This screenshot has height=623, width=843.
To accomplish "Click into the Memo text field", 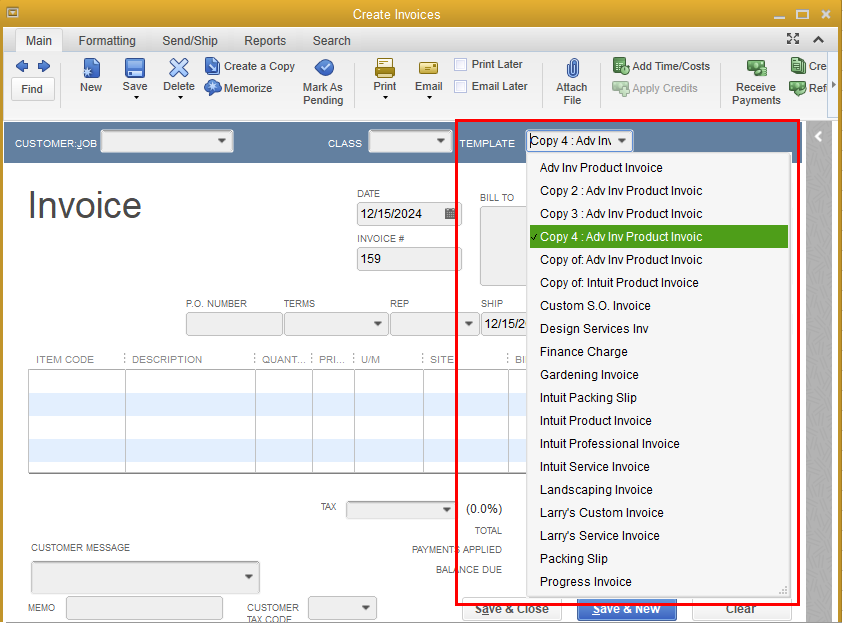I will tap(144, 608).
